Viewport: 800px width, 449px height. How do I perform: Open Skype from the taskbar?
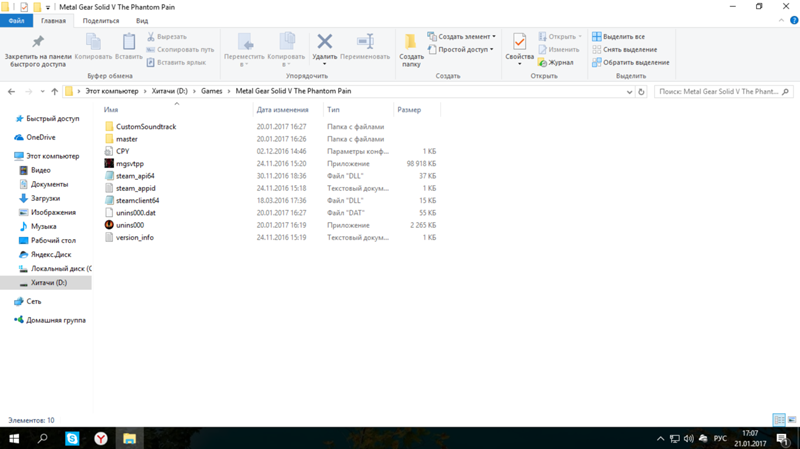(x=72, y=438)
